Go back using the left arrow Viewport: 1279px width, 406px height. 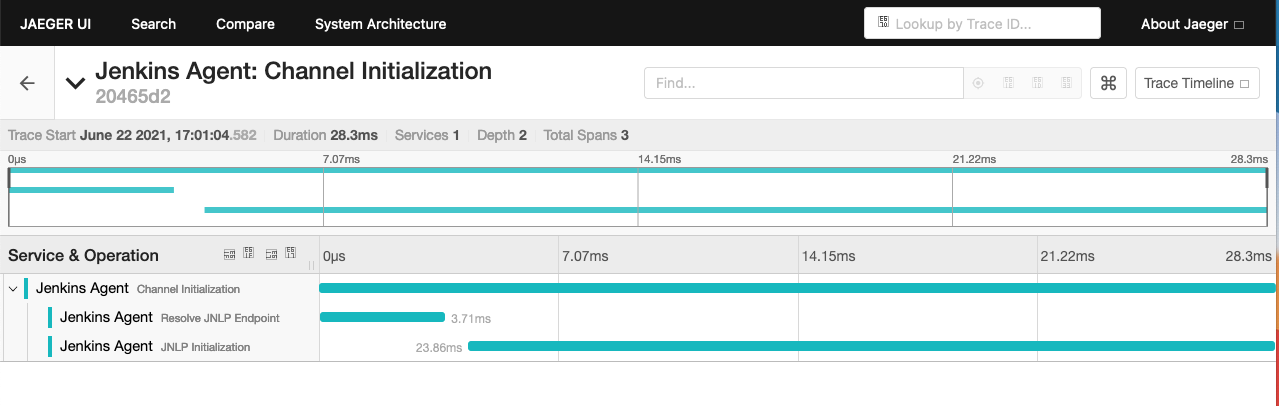coord(27,84)
